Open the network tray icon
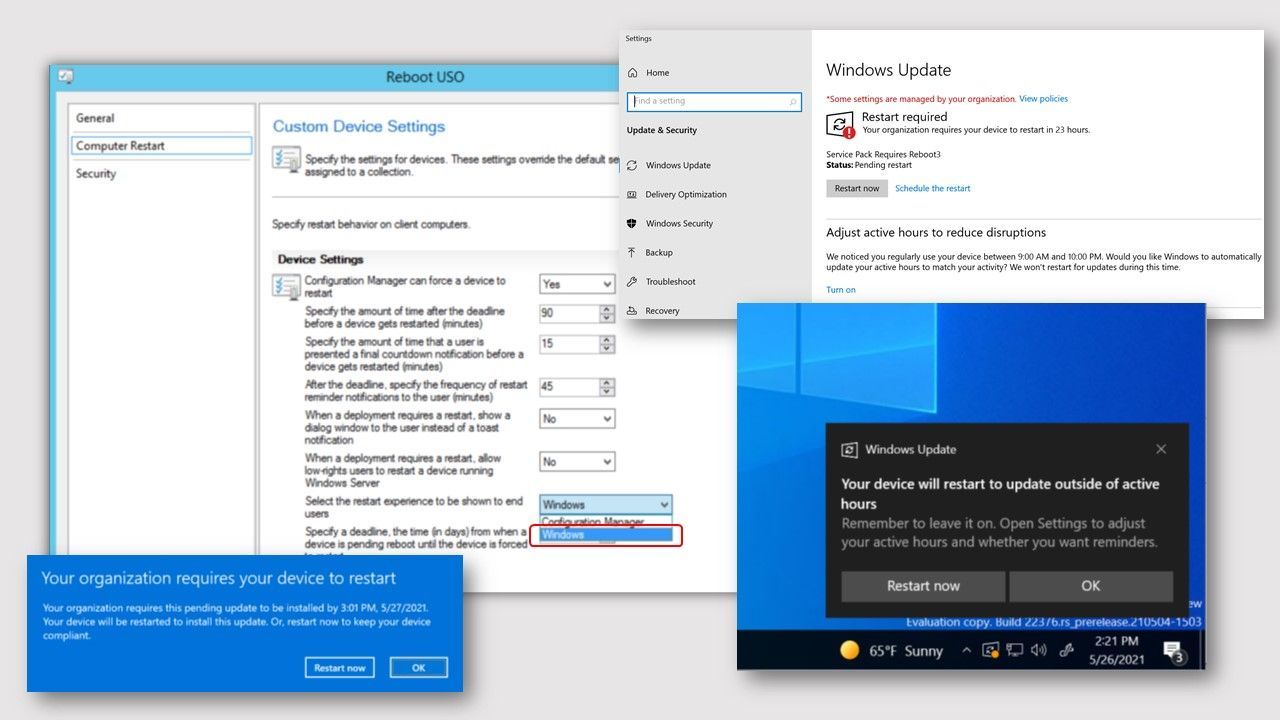This screenshot has height=720, width=1280. [1015, 651]
